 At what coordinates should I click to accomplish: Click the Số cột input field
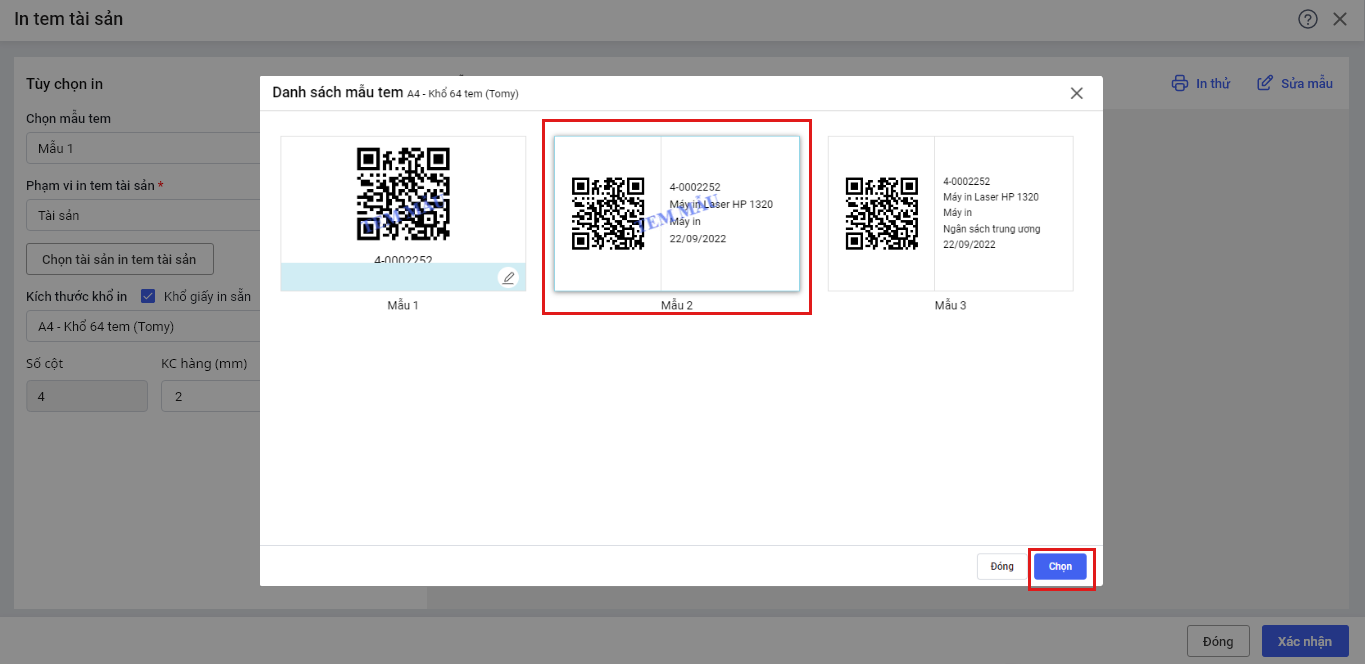pos(87,396)
